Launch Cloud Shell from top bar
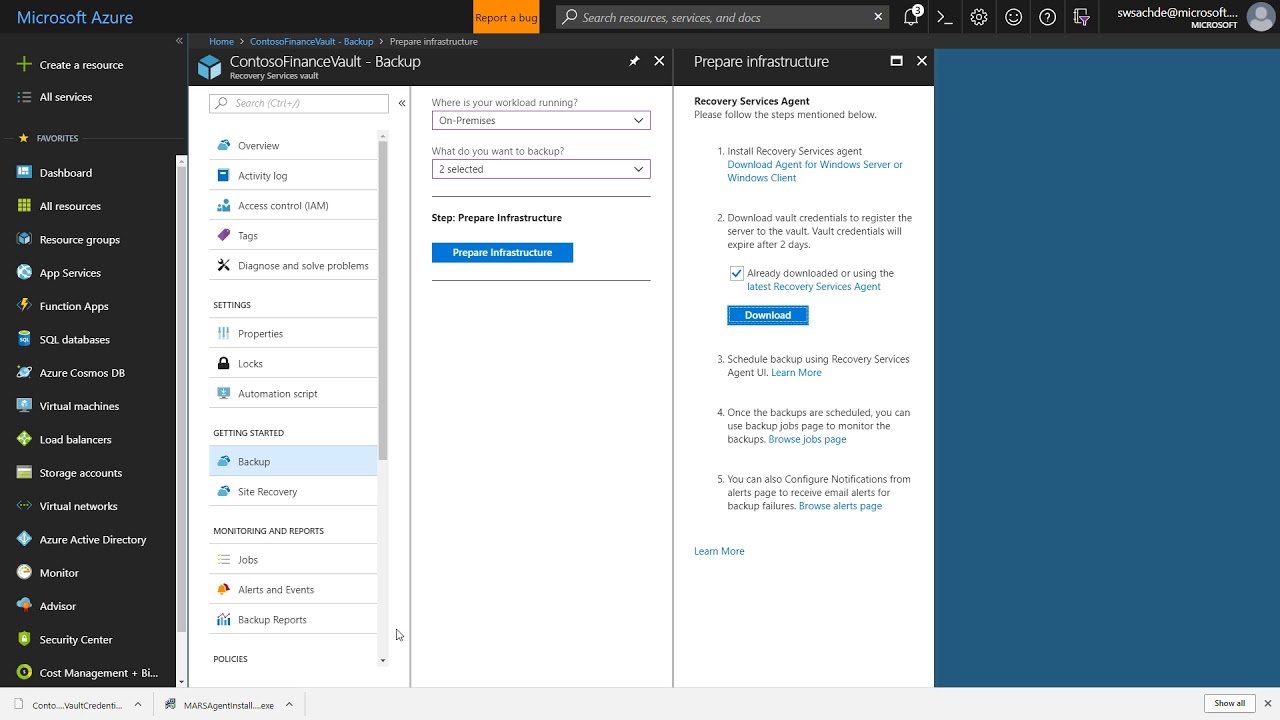1280x720 pixels. click(944, 17)
